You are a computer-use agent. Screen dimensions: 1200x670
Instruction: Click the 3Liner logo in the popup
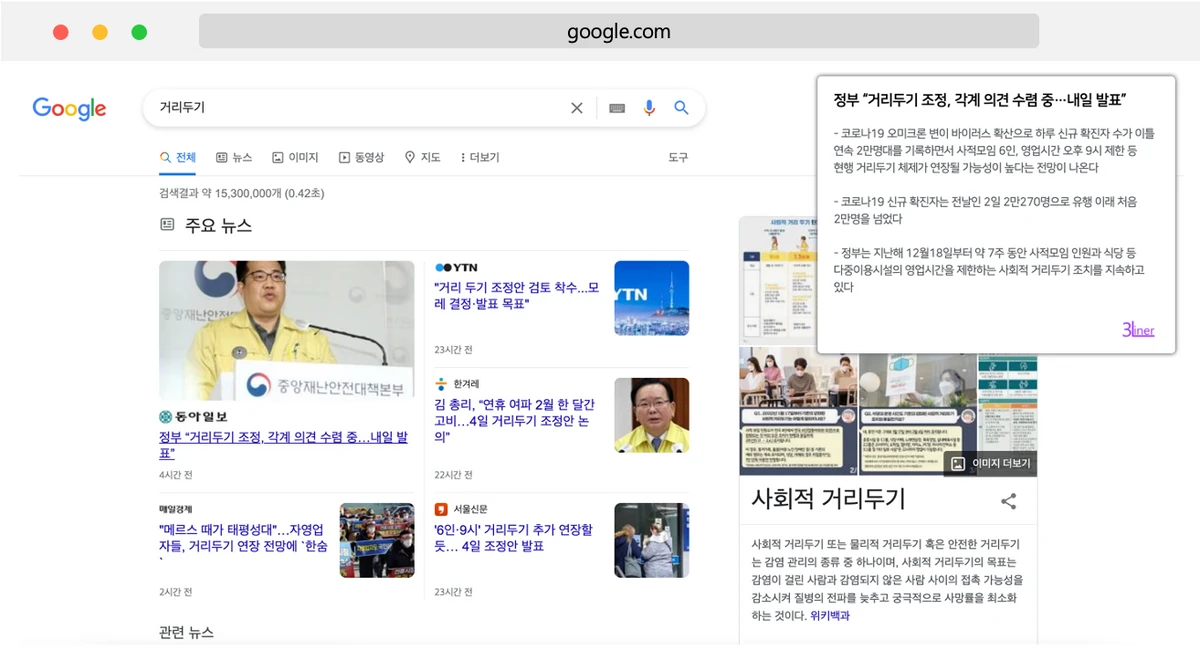point(1138,330)
